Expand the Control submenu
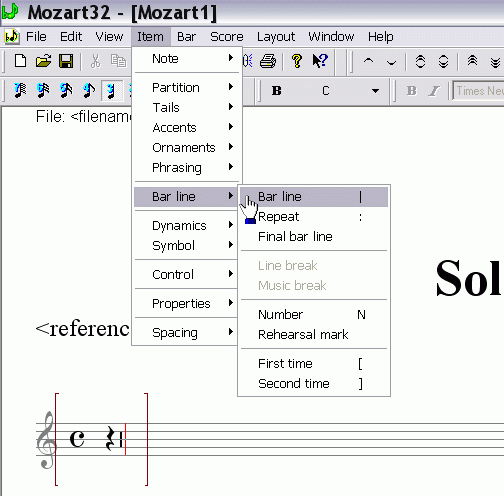Image resolution: width=504 pixels, height=496 pixels. [x=187, y=275]
